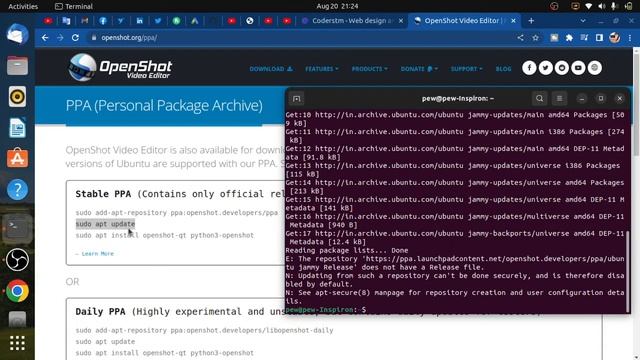Expand the PRODUCTS dropdown menu
Image resolution: width=640 pixels, height=360 pixels.
point(369,69)
